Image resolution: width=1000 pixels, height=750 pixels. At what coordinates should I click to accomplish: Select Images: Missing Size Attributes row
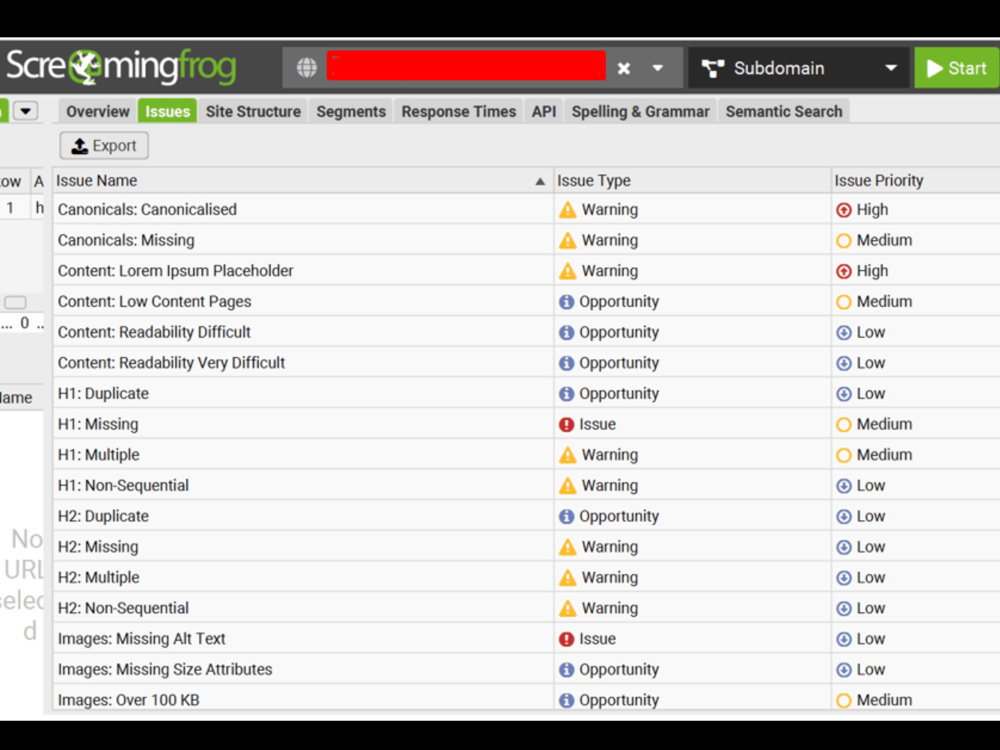tap(526, 668)
